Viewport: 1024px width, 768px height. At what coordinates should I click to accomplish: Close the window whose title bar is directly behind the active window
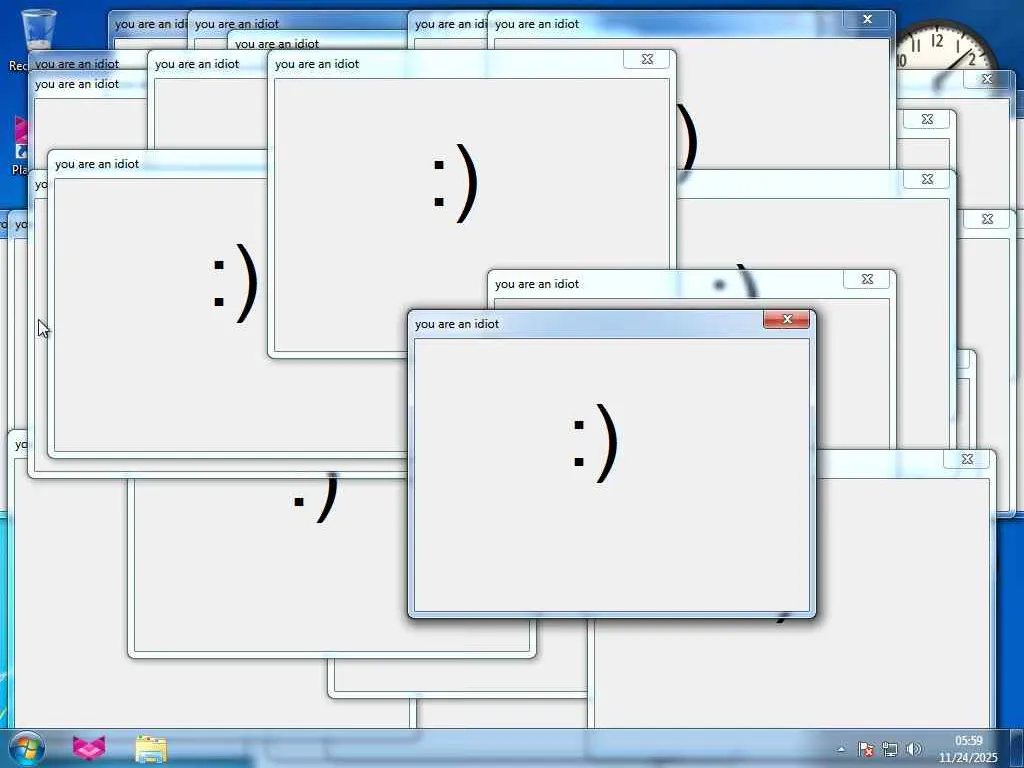coord(867,279)
